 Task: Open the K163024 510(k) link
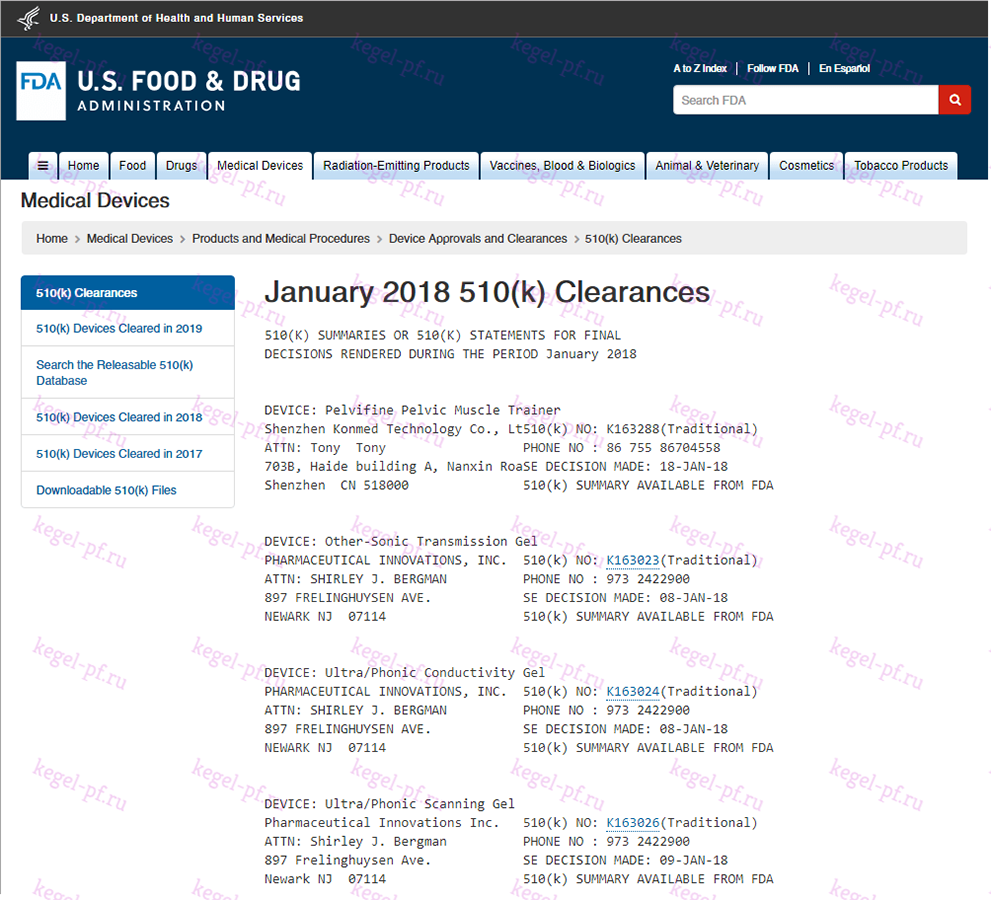pos(633,691)
